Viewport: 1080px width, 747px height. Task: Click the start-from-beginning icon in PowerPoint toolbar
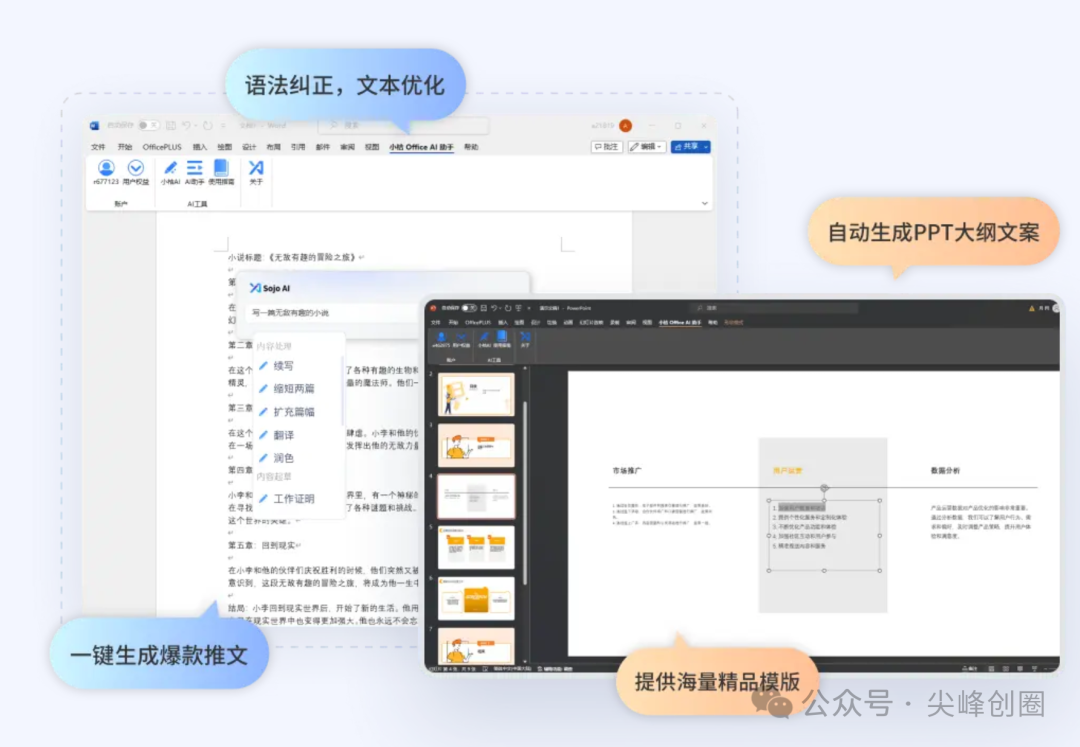point(519,308)
